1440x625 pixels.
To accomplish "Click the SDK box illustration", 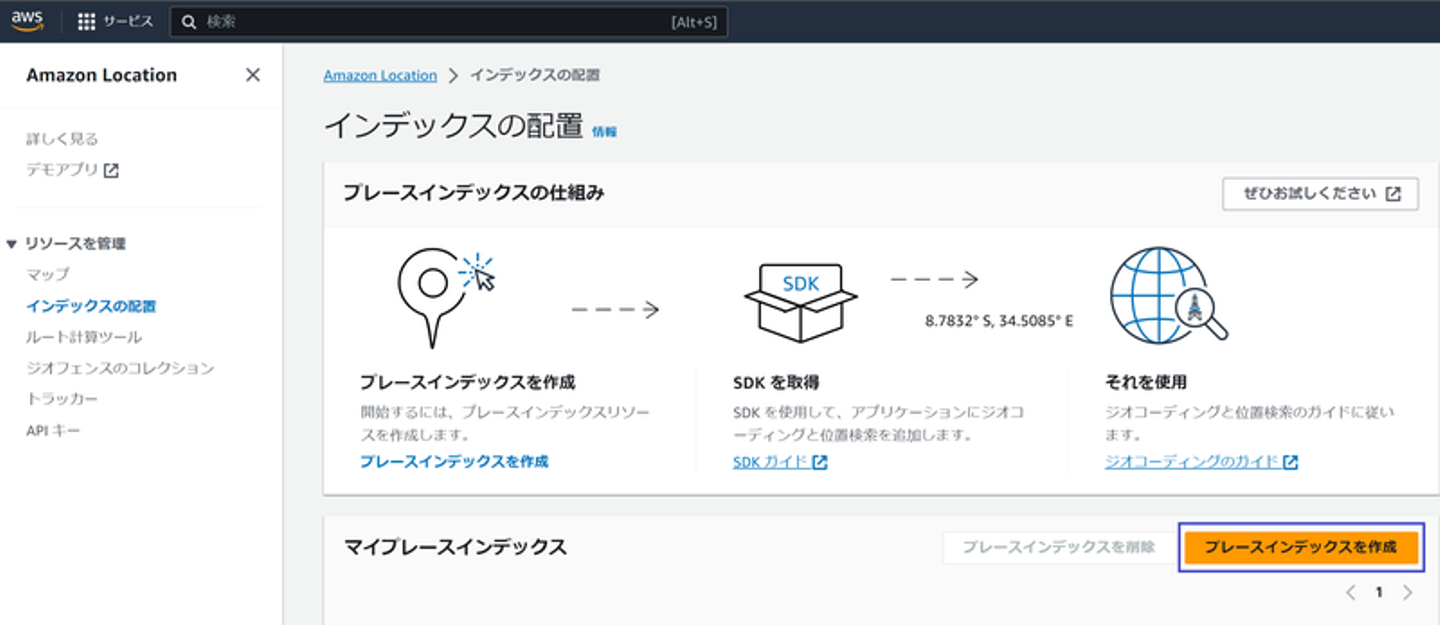I will 800,302.
